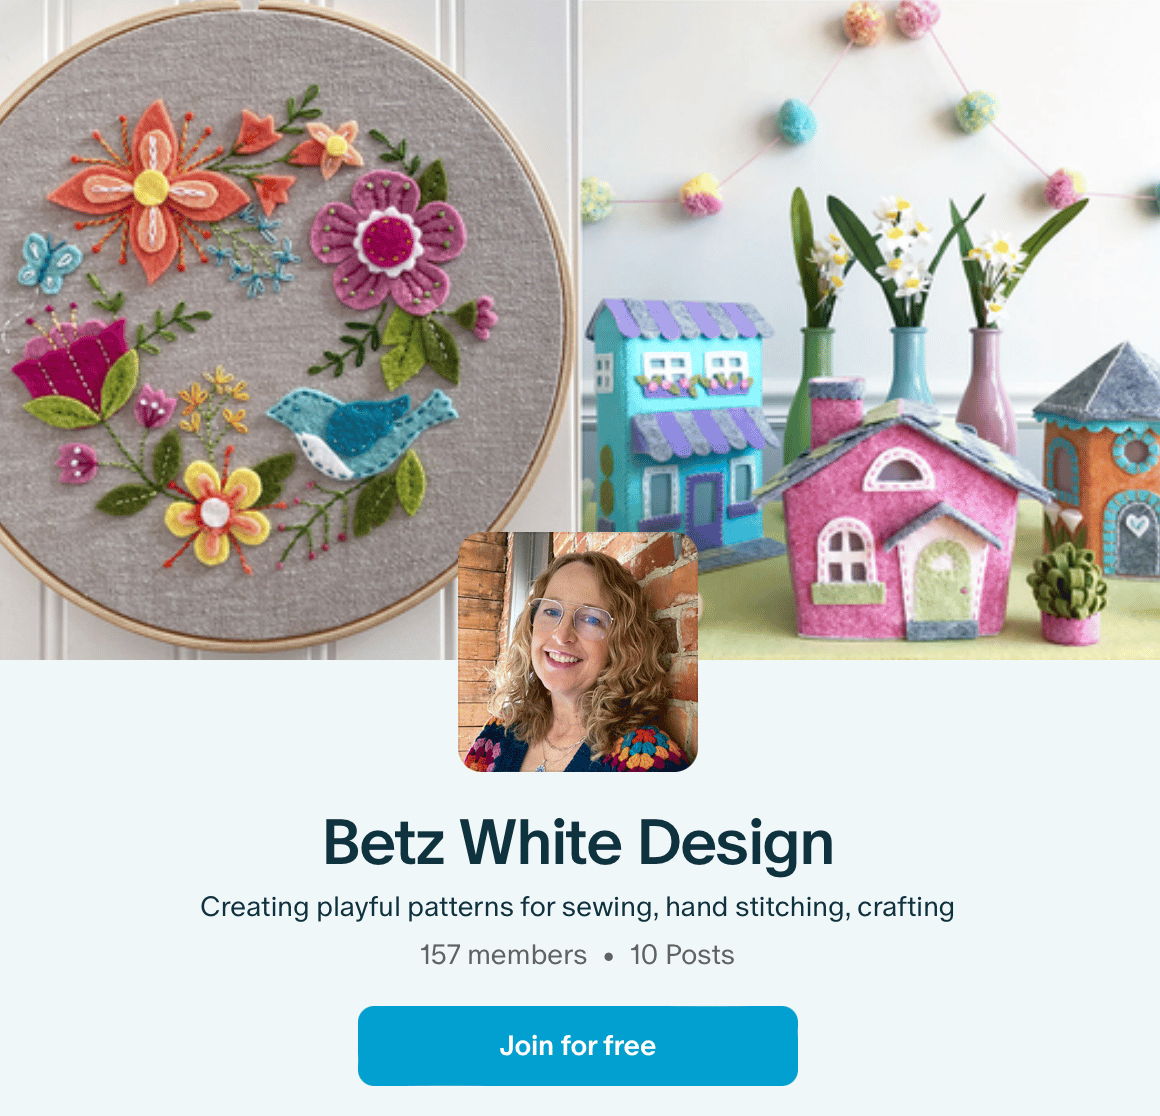Screen dimensions: 1160x1116
Task: Open the 10 Posts count
Action: coord(682,955)
